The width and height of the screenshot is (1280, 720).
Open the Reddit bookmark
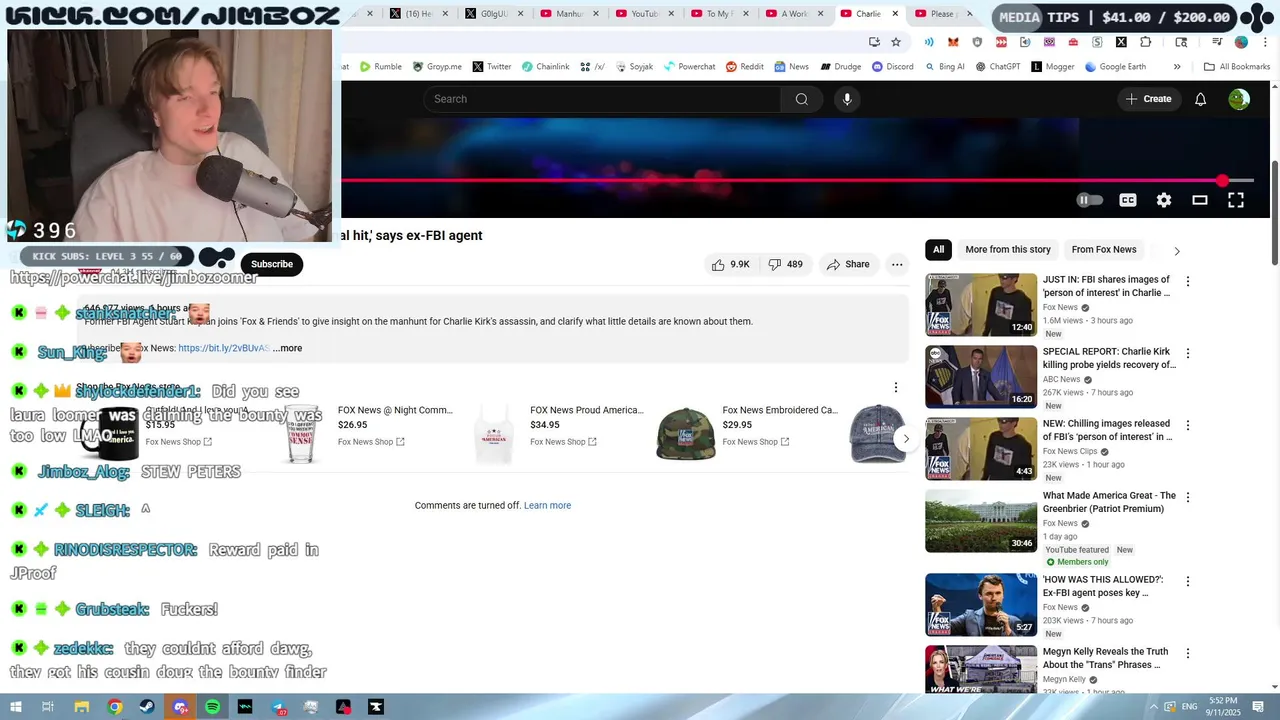point(745,67)
